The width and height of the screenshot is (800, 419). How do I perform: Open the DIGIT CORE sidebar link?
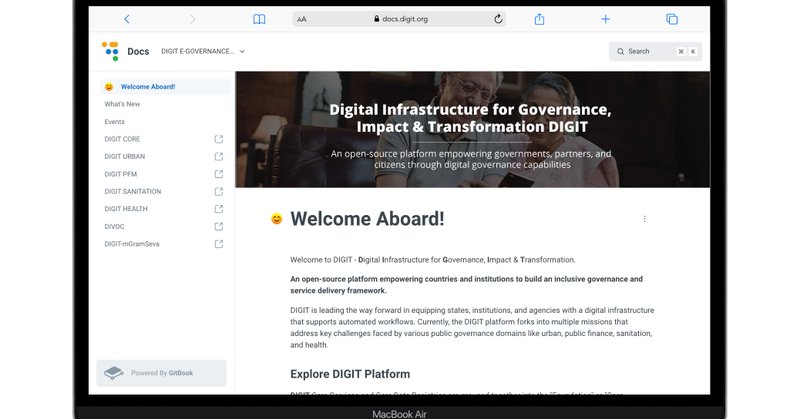(x=122, y=139)
